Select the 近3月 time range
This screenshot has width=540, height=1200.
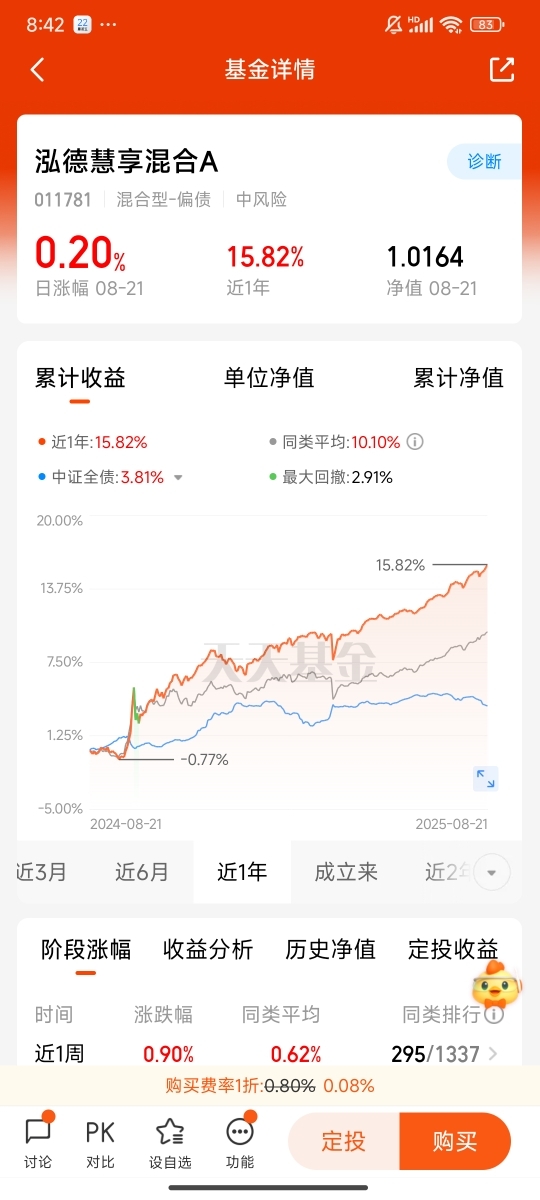click(42, 872)
